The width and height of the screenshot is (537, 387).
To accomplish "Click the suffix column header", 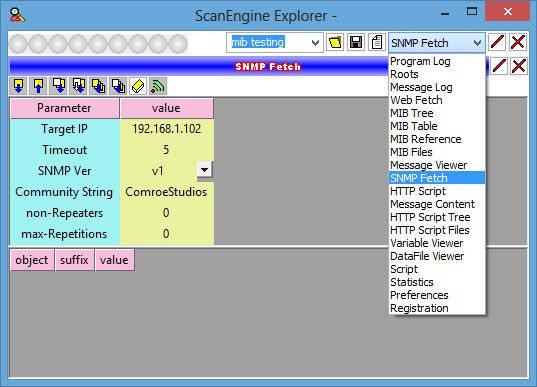I will (74, 260).
